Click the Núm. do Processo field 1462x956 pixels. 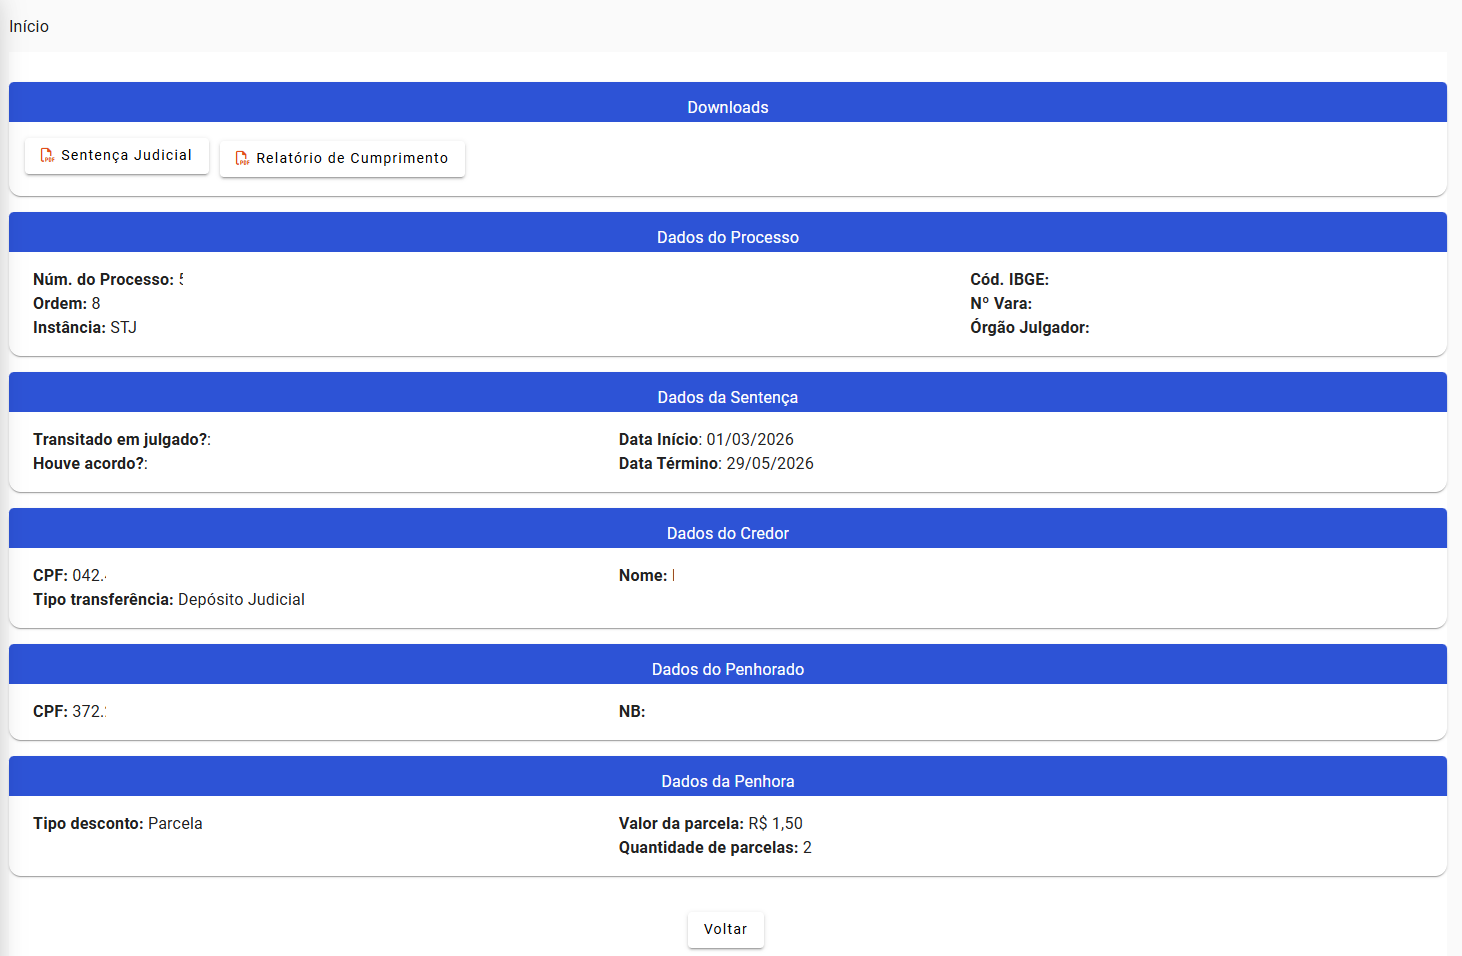(108, 279)
